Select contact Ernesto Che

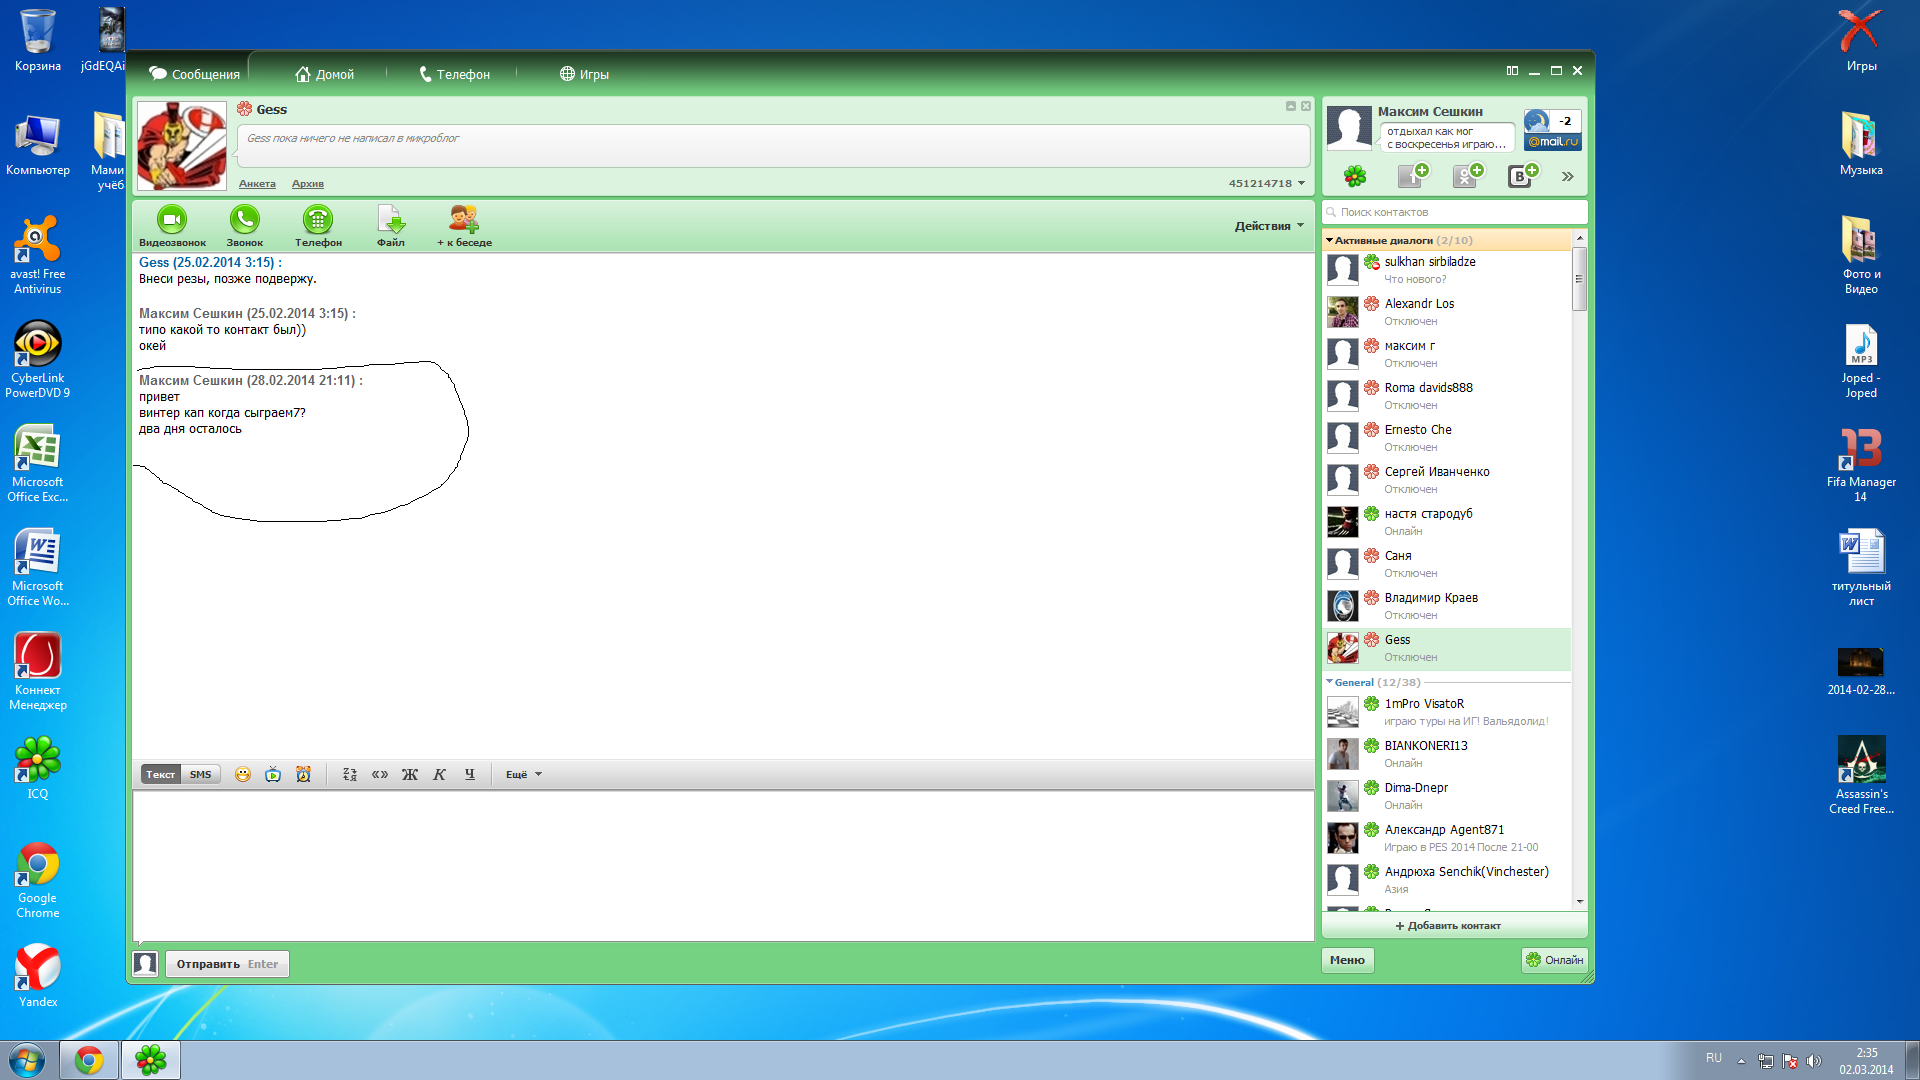tap(1447, 438)
